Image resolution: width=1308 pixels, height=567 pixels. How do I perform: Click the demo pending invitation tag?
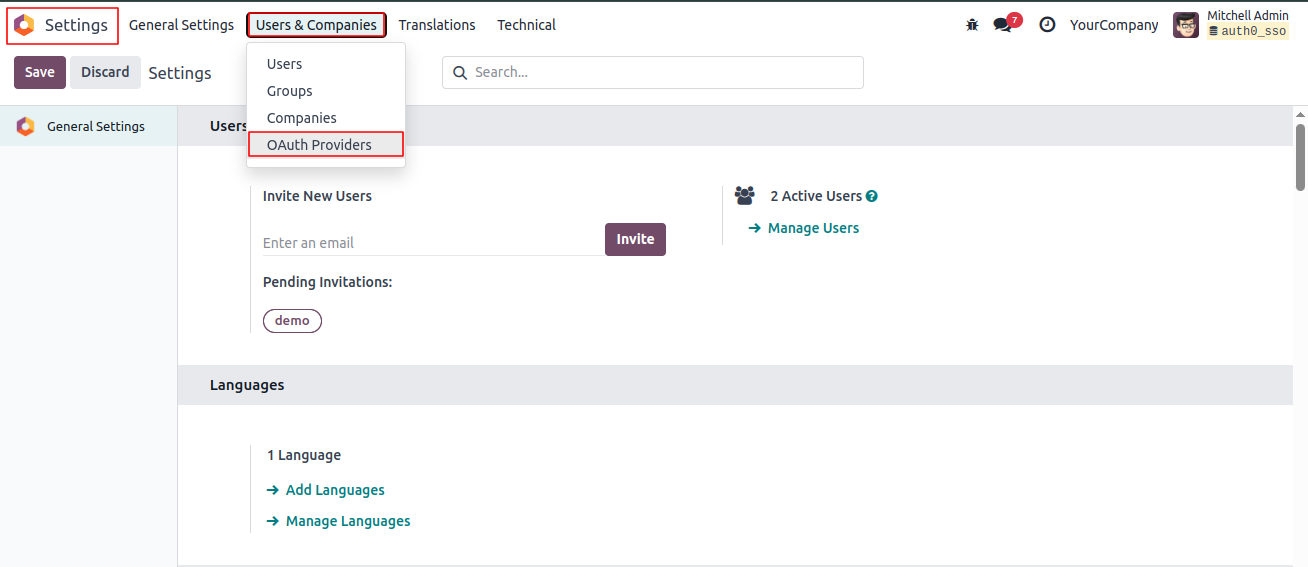click(x=292, y=321)
